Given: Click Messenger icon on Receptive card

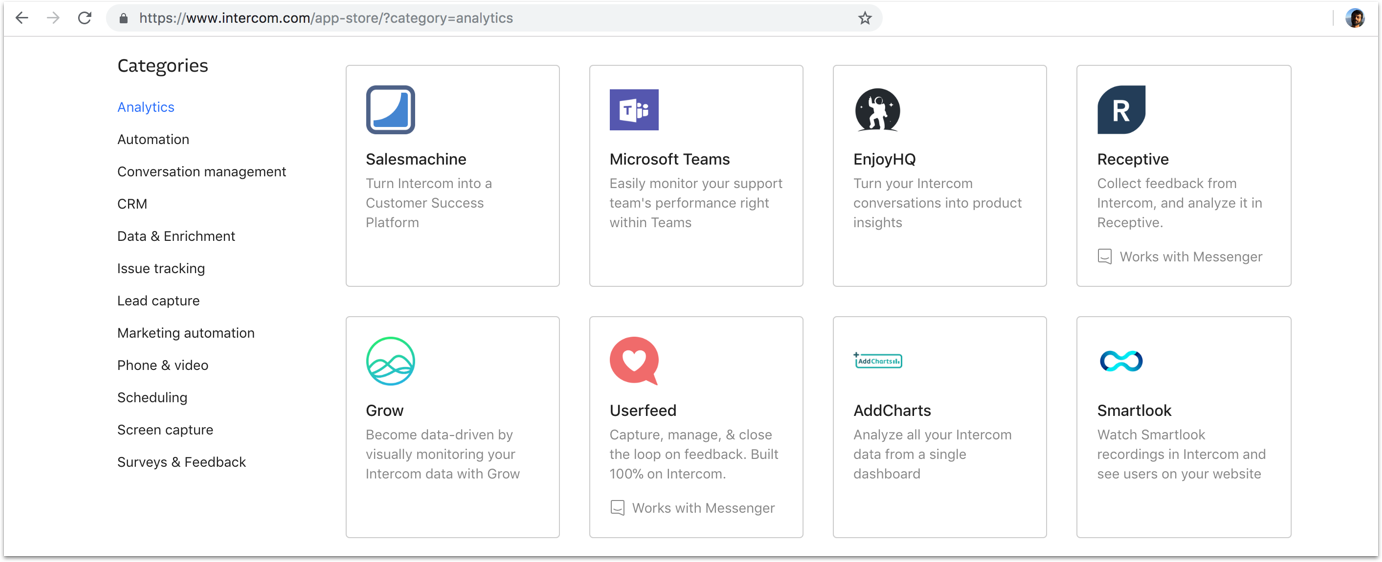Looking at the screenshot, I should tap(1105, 257).
